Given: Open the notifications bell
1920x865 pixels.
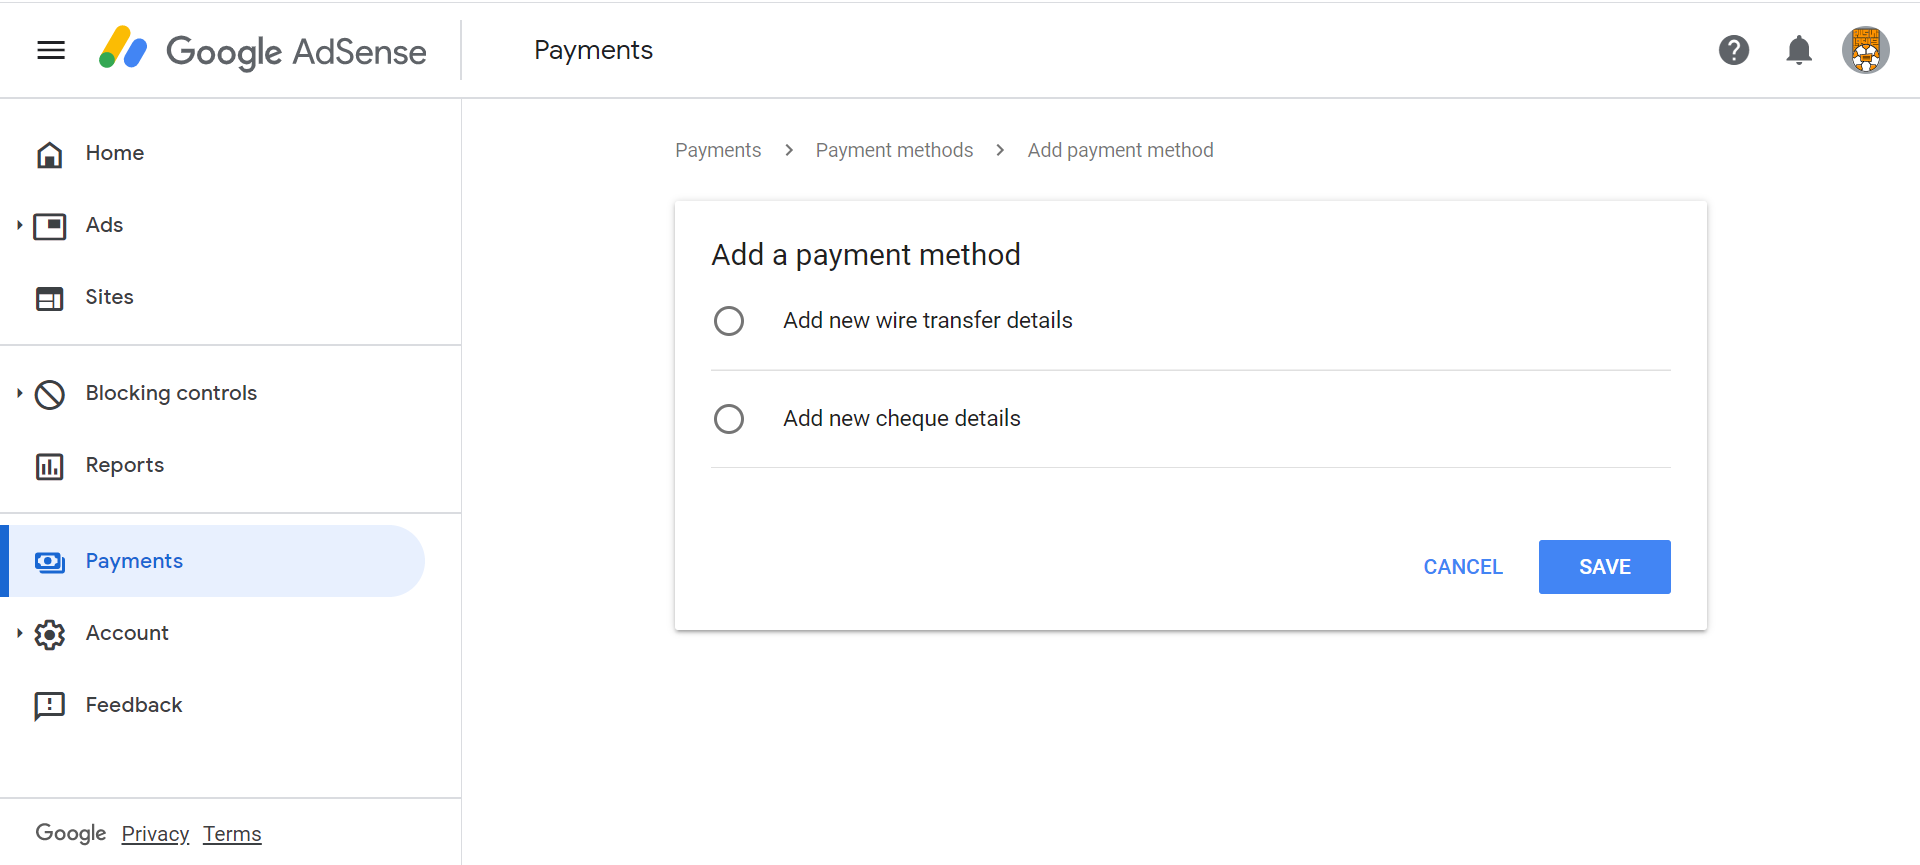Looking at the screenshot, I should tap(1798, 50).
